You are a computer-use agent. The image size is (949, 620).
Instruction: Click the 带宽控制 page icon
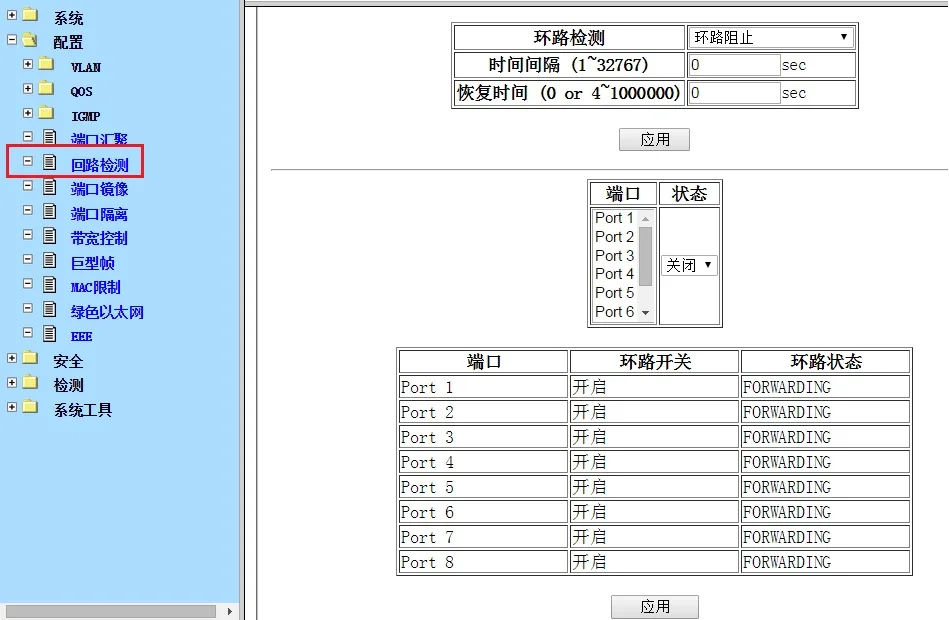tap(50, 235)
